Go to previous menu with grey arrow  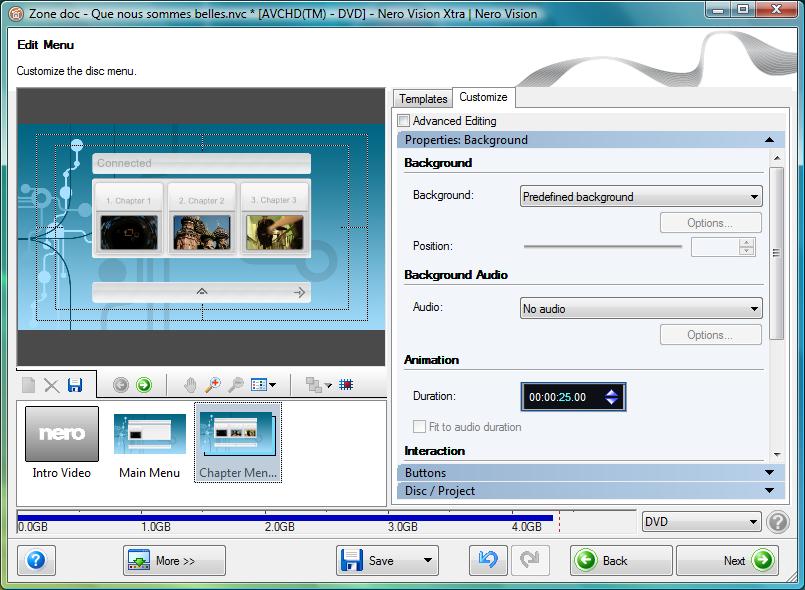[121, 385]
